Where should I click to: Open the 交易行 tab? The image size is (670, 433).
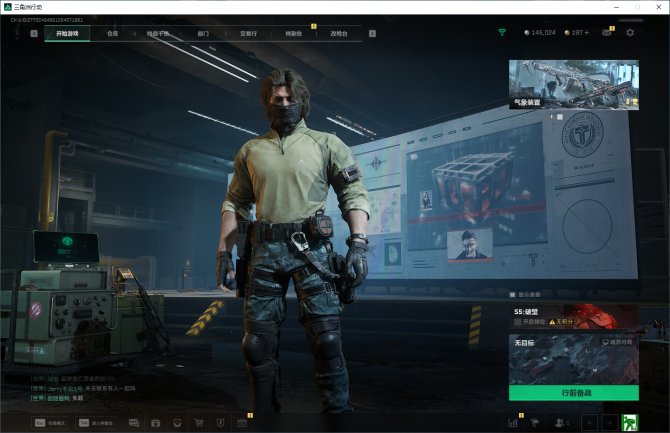pyautogui.click(x=248, y=33)
